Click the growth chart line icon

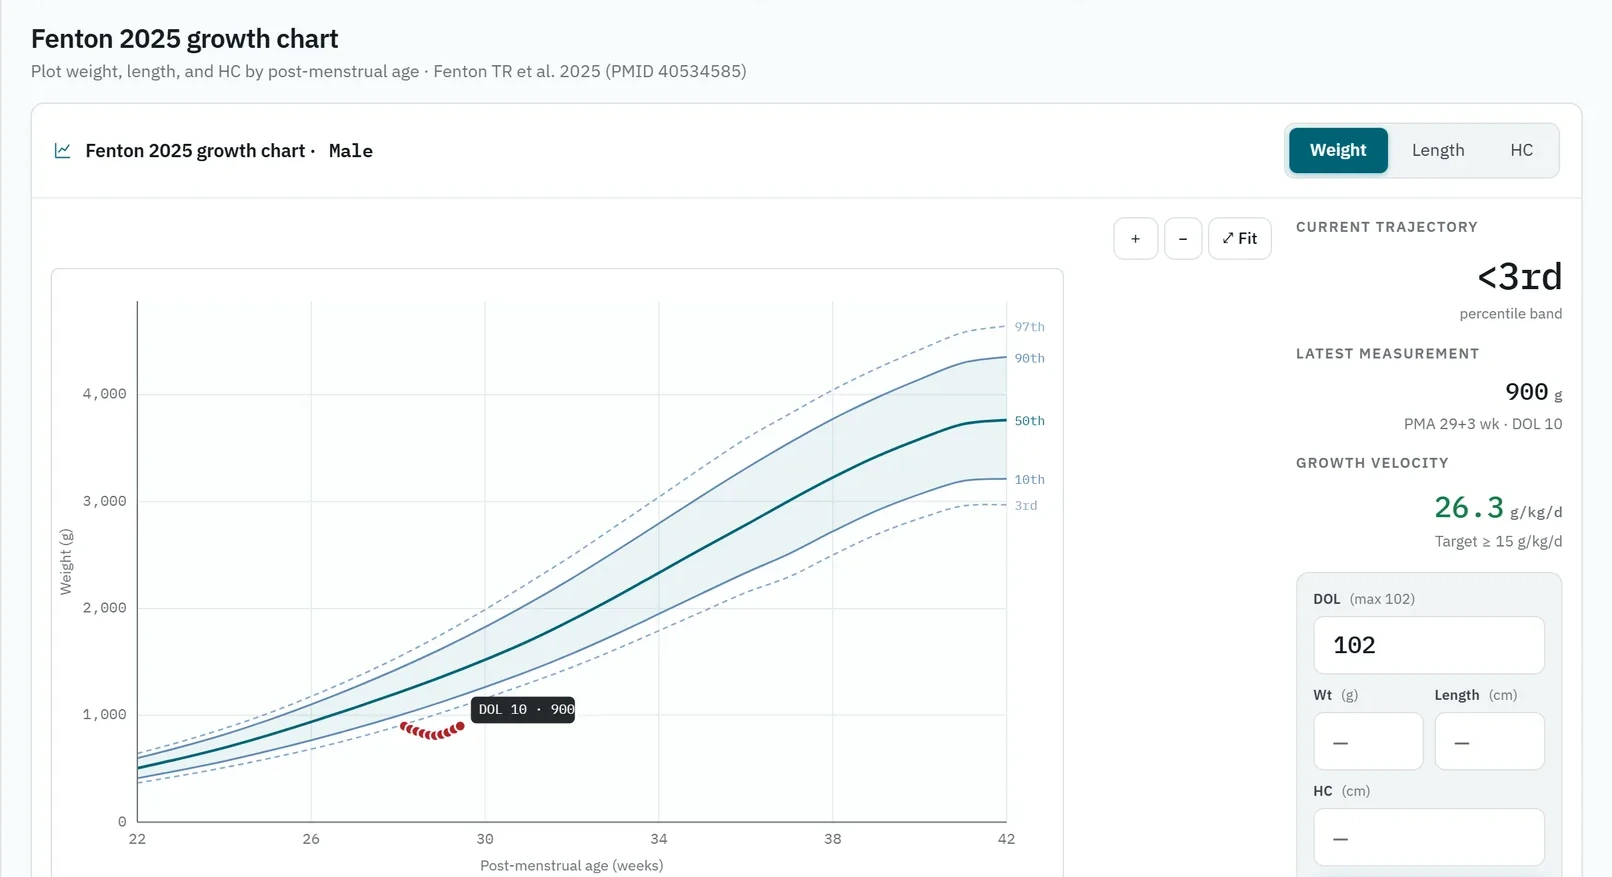pyautogui.click(x=62, y=150)
